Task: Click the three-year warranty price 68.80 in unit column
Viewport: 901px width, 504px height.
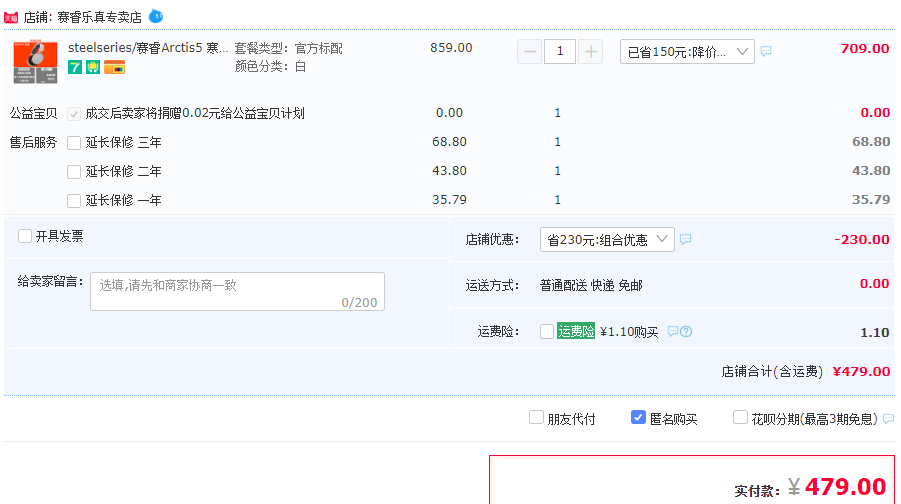Action: coord(449,142)
